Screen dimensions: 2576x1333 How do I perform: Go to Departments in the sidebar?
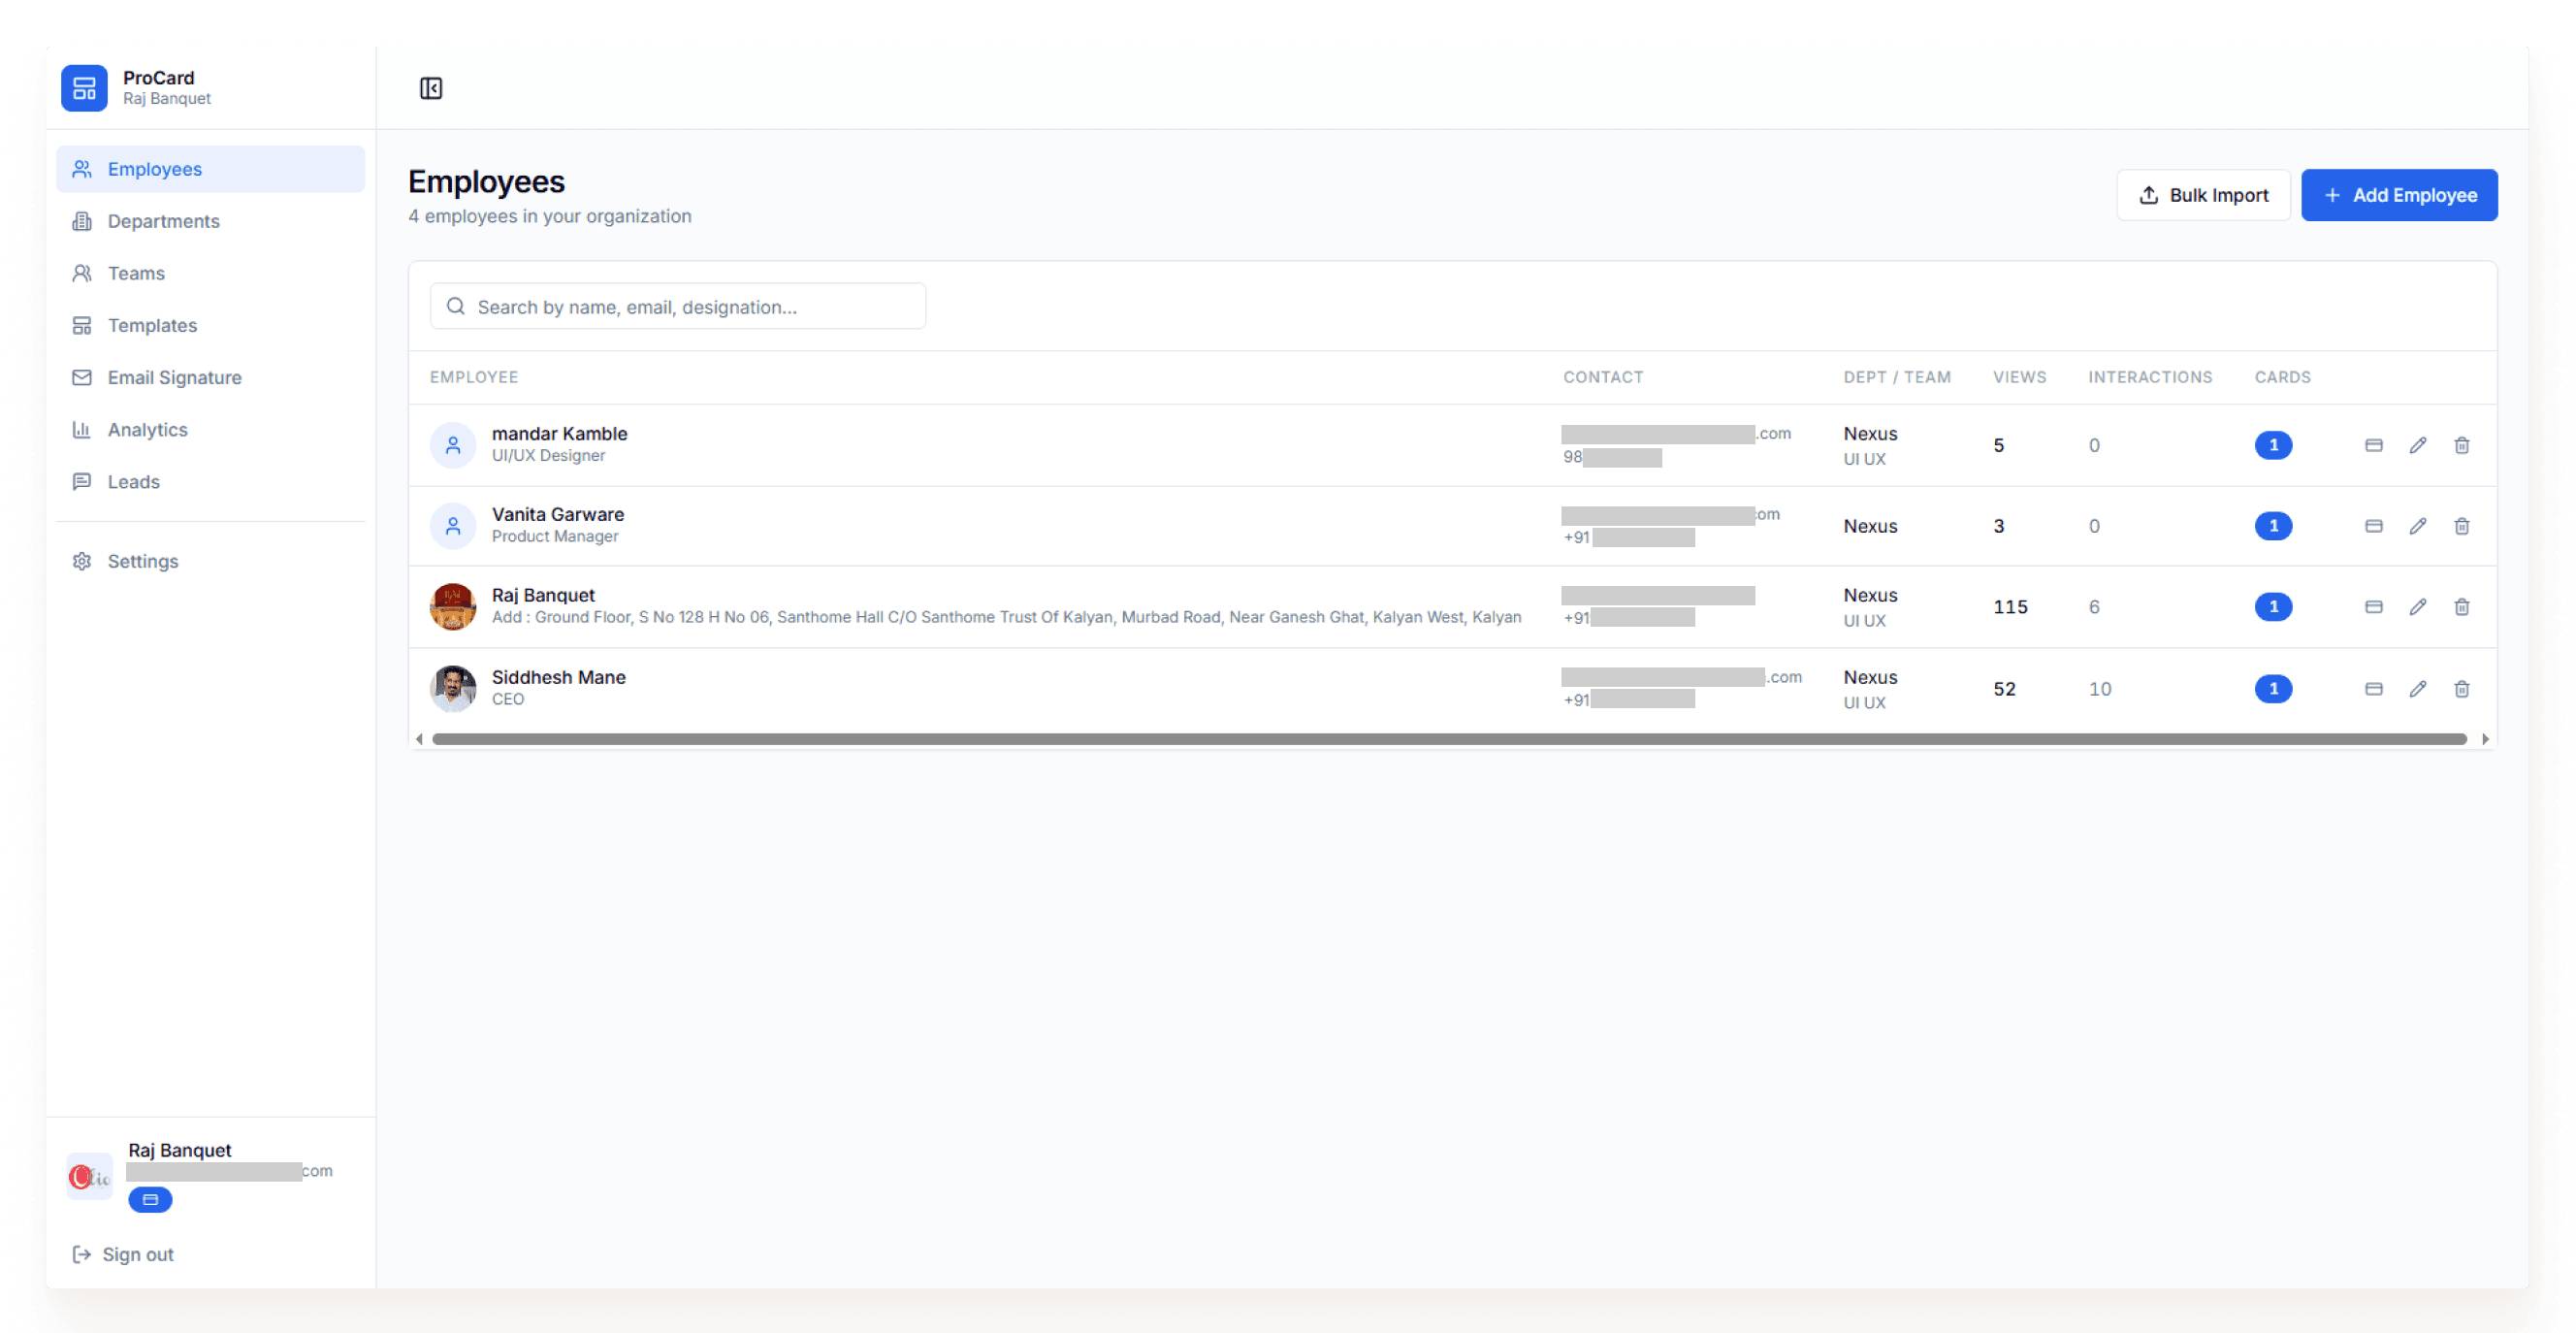pyautogui.click(x=210, y=221)
